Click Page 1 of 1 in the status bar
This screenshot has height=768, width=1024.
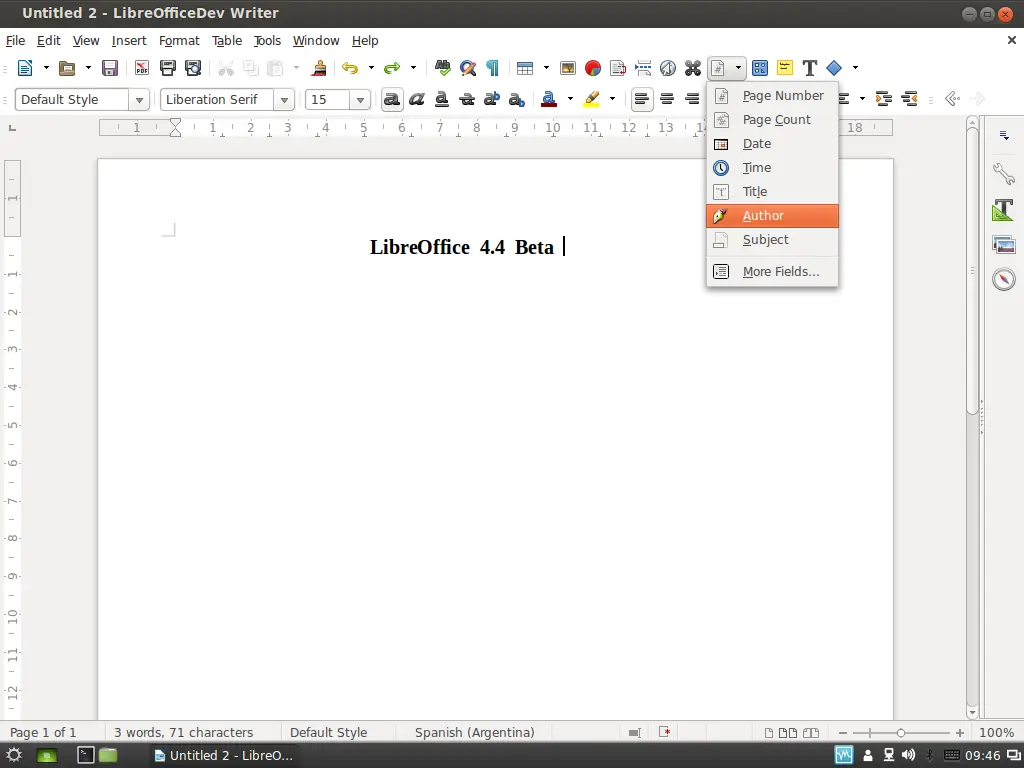(x=43, y=733)
